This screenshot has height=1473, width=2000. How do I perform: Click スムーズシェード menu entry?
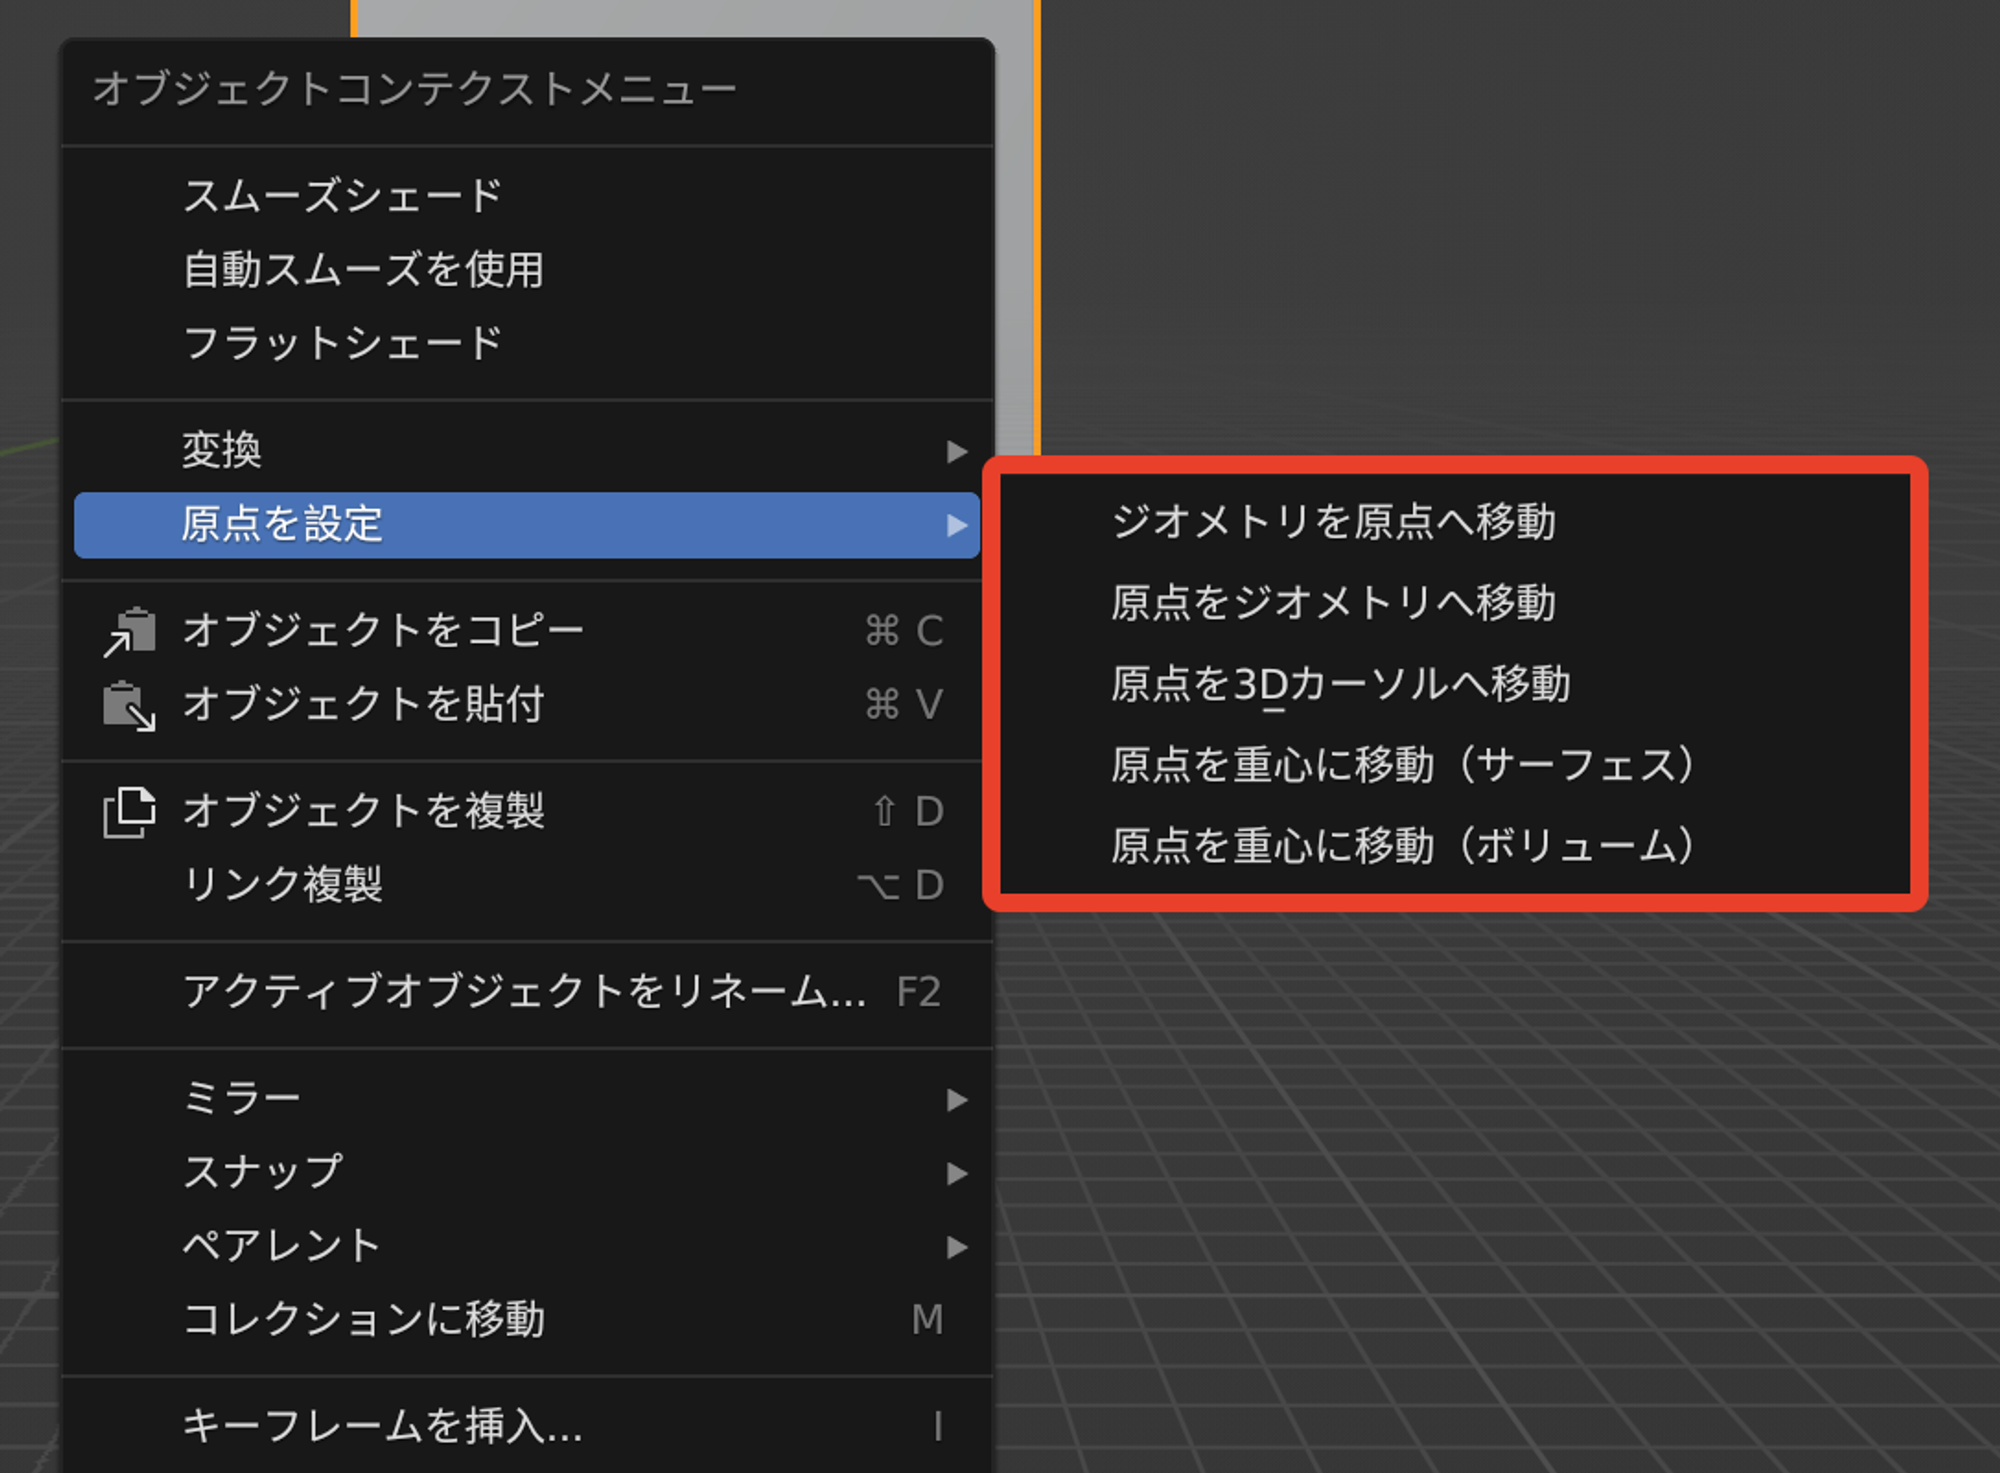tap(527, 196)
